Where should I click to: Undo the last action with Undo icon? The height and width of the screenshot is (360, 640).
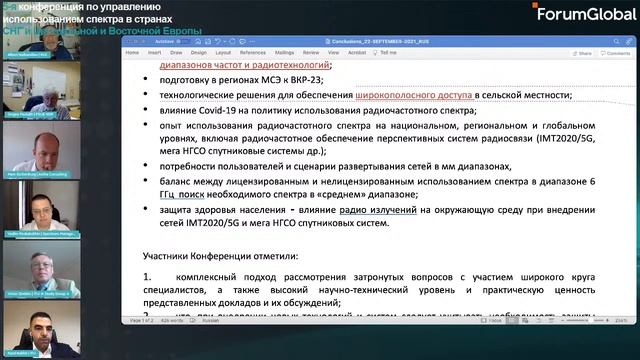tap(218, 42)
